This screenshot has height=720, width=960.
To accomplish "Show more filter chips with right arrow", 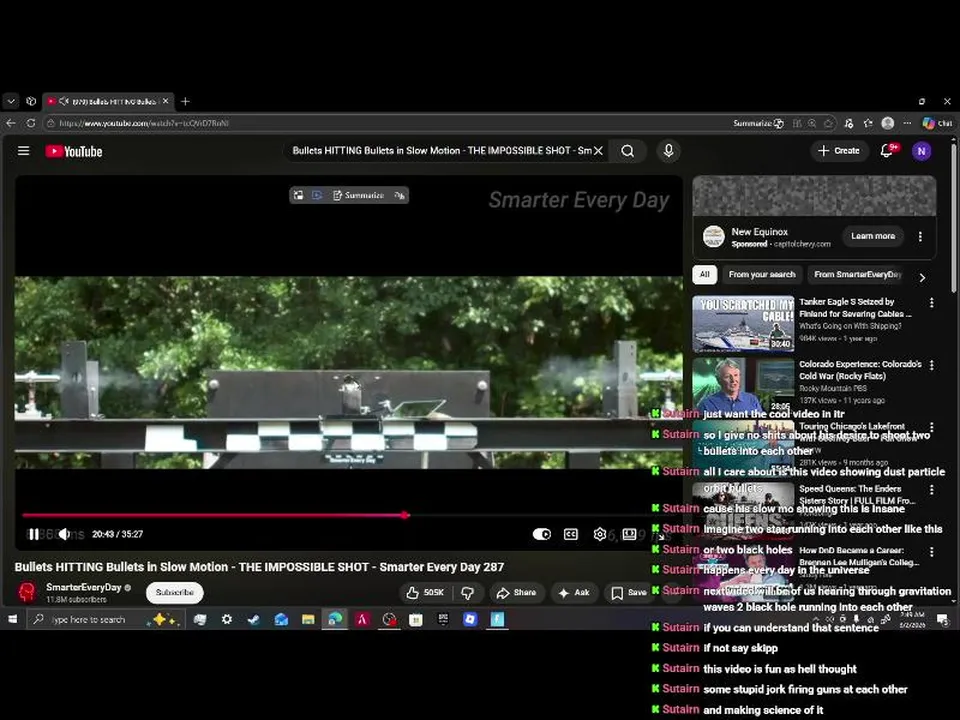I will tap(922, 277).
